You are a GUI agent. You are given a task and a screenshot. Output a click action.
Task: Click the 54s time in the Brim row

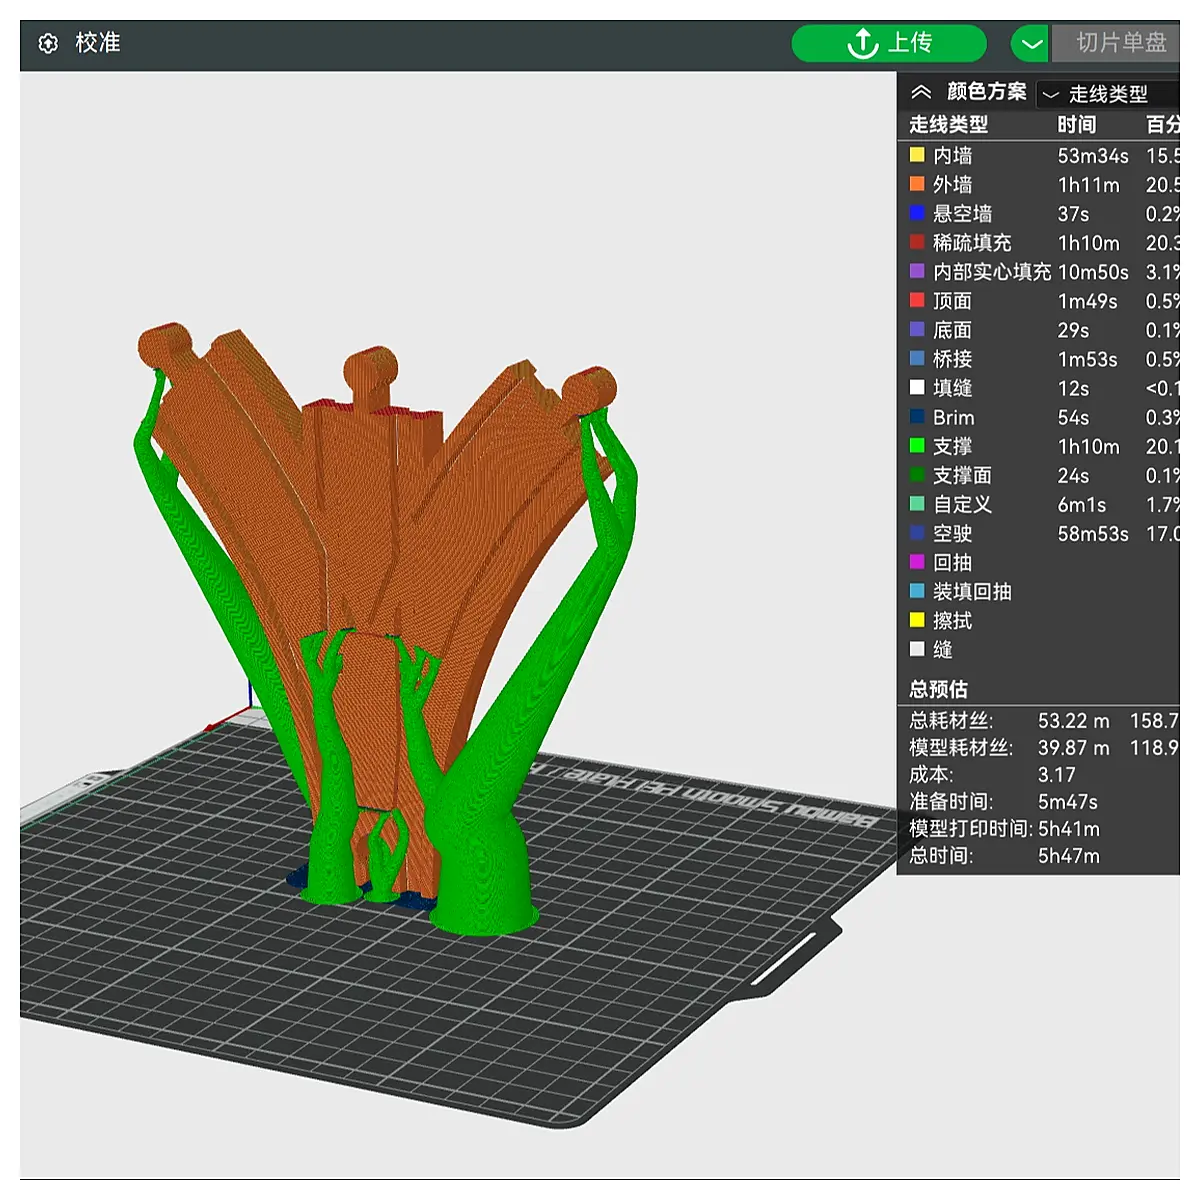pyautogui.click(x=1073, y=417)
